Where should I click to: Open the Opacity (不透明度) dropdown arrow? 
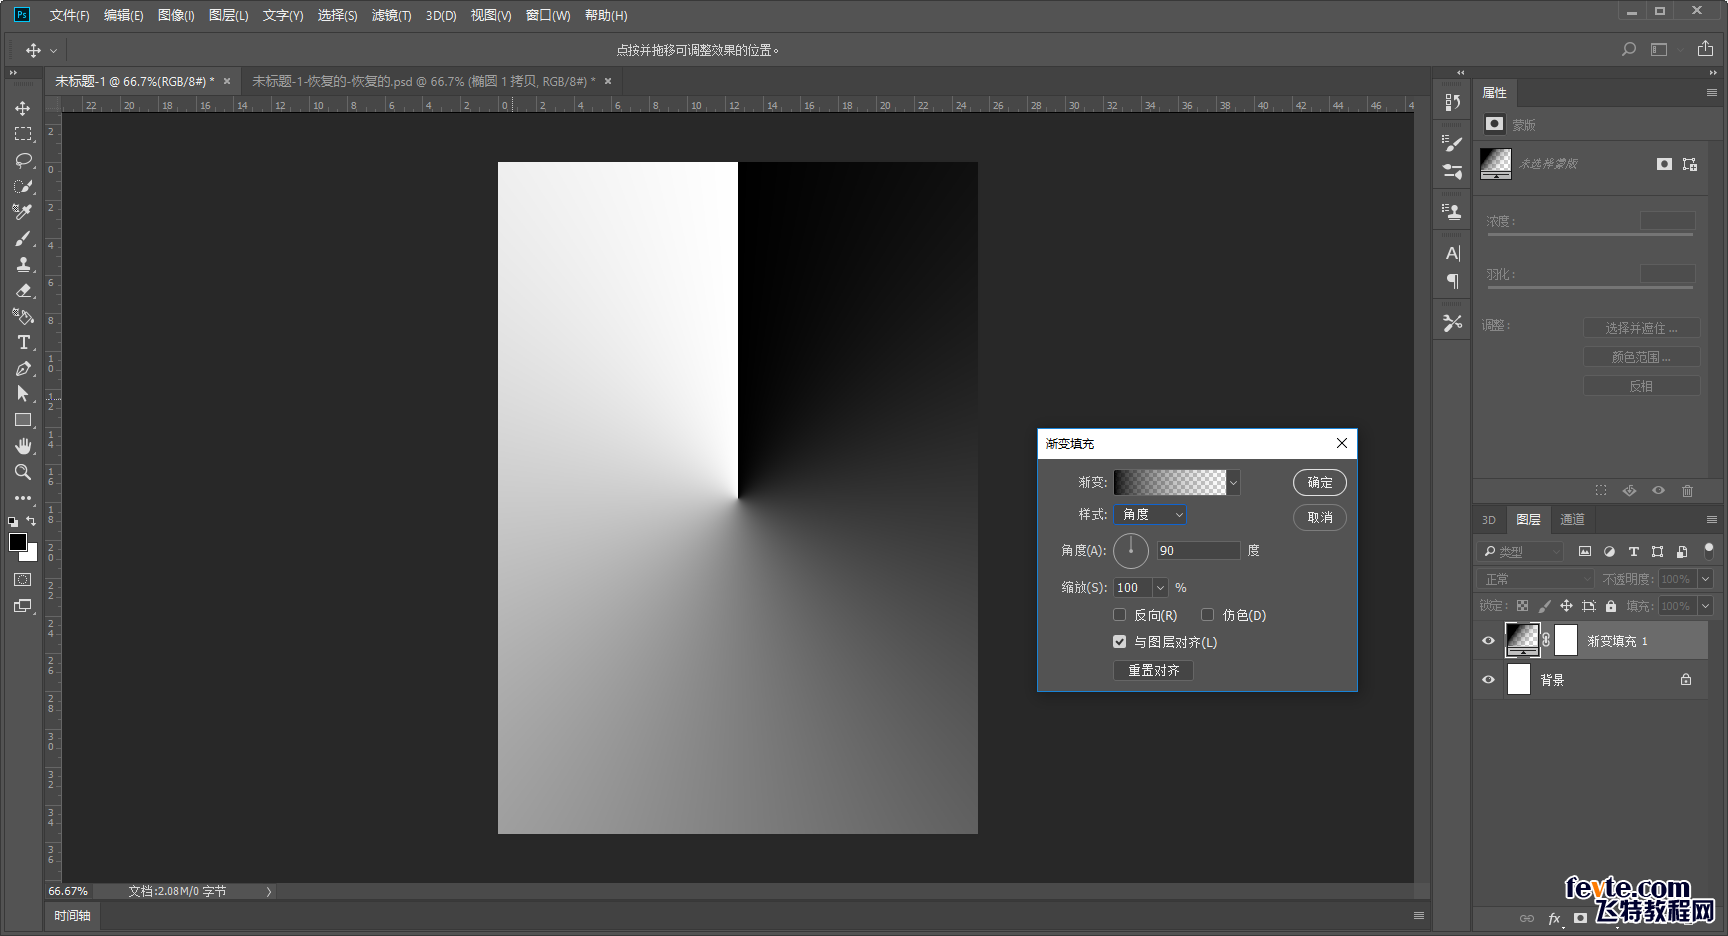1706,579
